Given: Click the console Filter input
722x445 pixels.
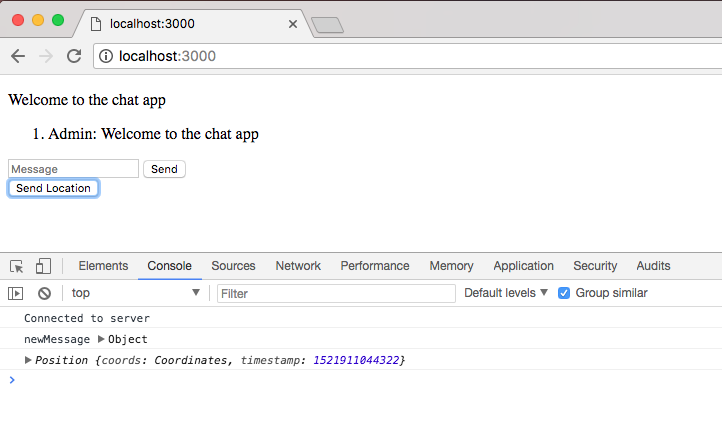Looking at the screenshot, I should (336, 293).
